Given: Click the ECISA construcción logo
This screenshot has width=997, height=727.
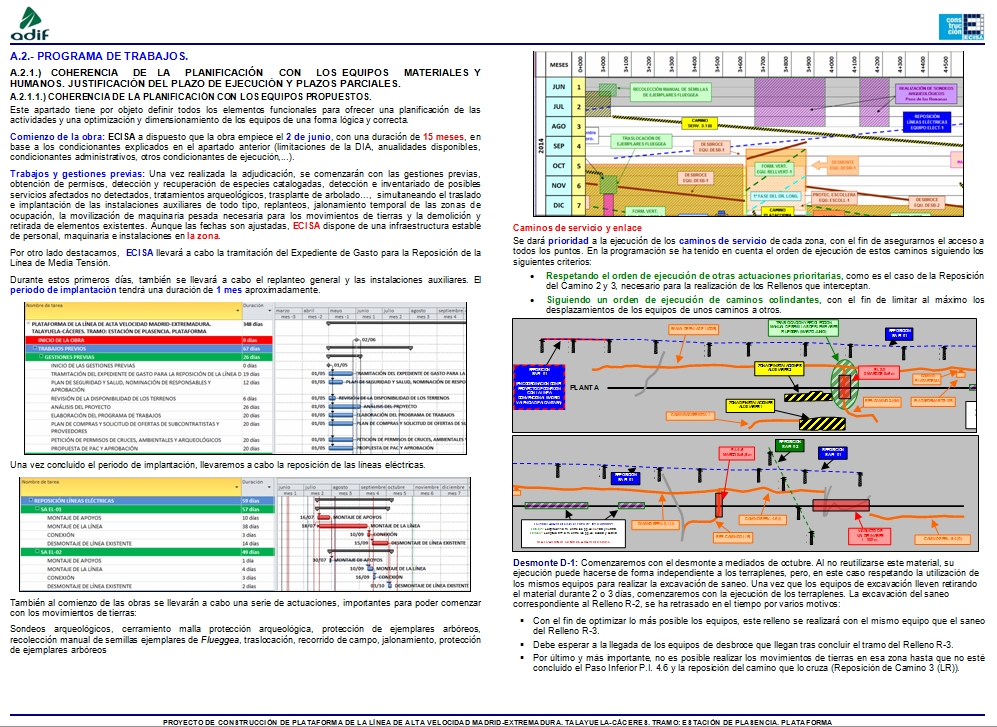Looking at the screenshot, I should [961, 27].
